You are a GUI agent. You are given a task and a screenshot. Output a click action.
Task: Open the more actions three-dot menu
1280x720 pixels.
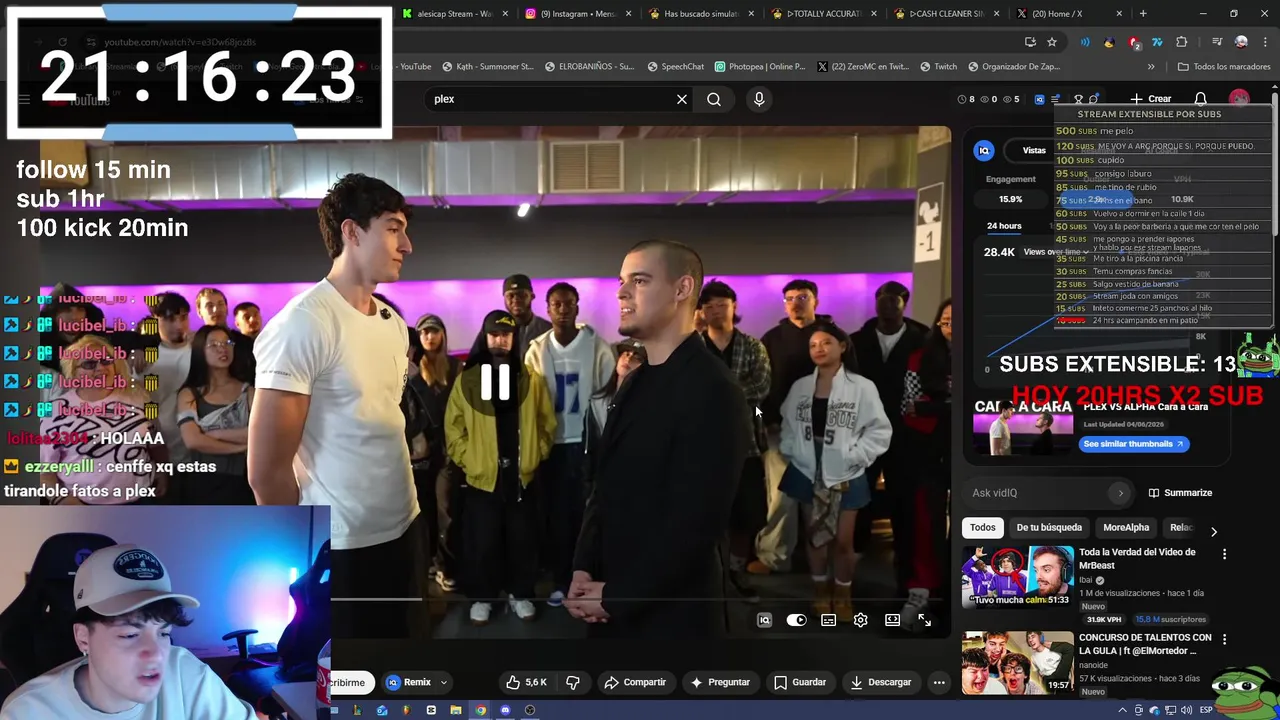pos(939,682)
